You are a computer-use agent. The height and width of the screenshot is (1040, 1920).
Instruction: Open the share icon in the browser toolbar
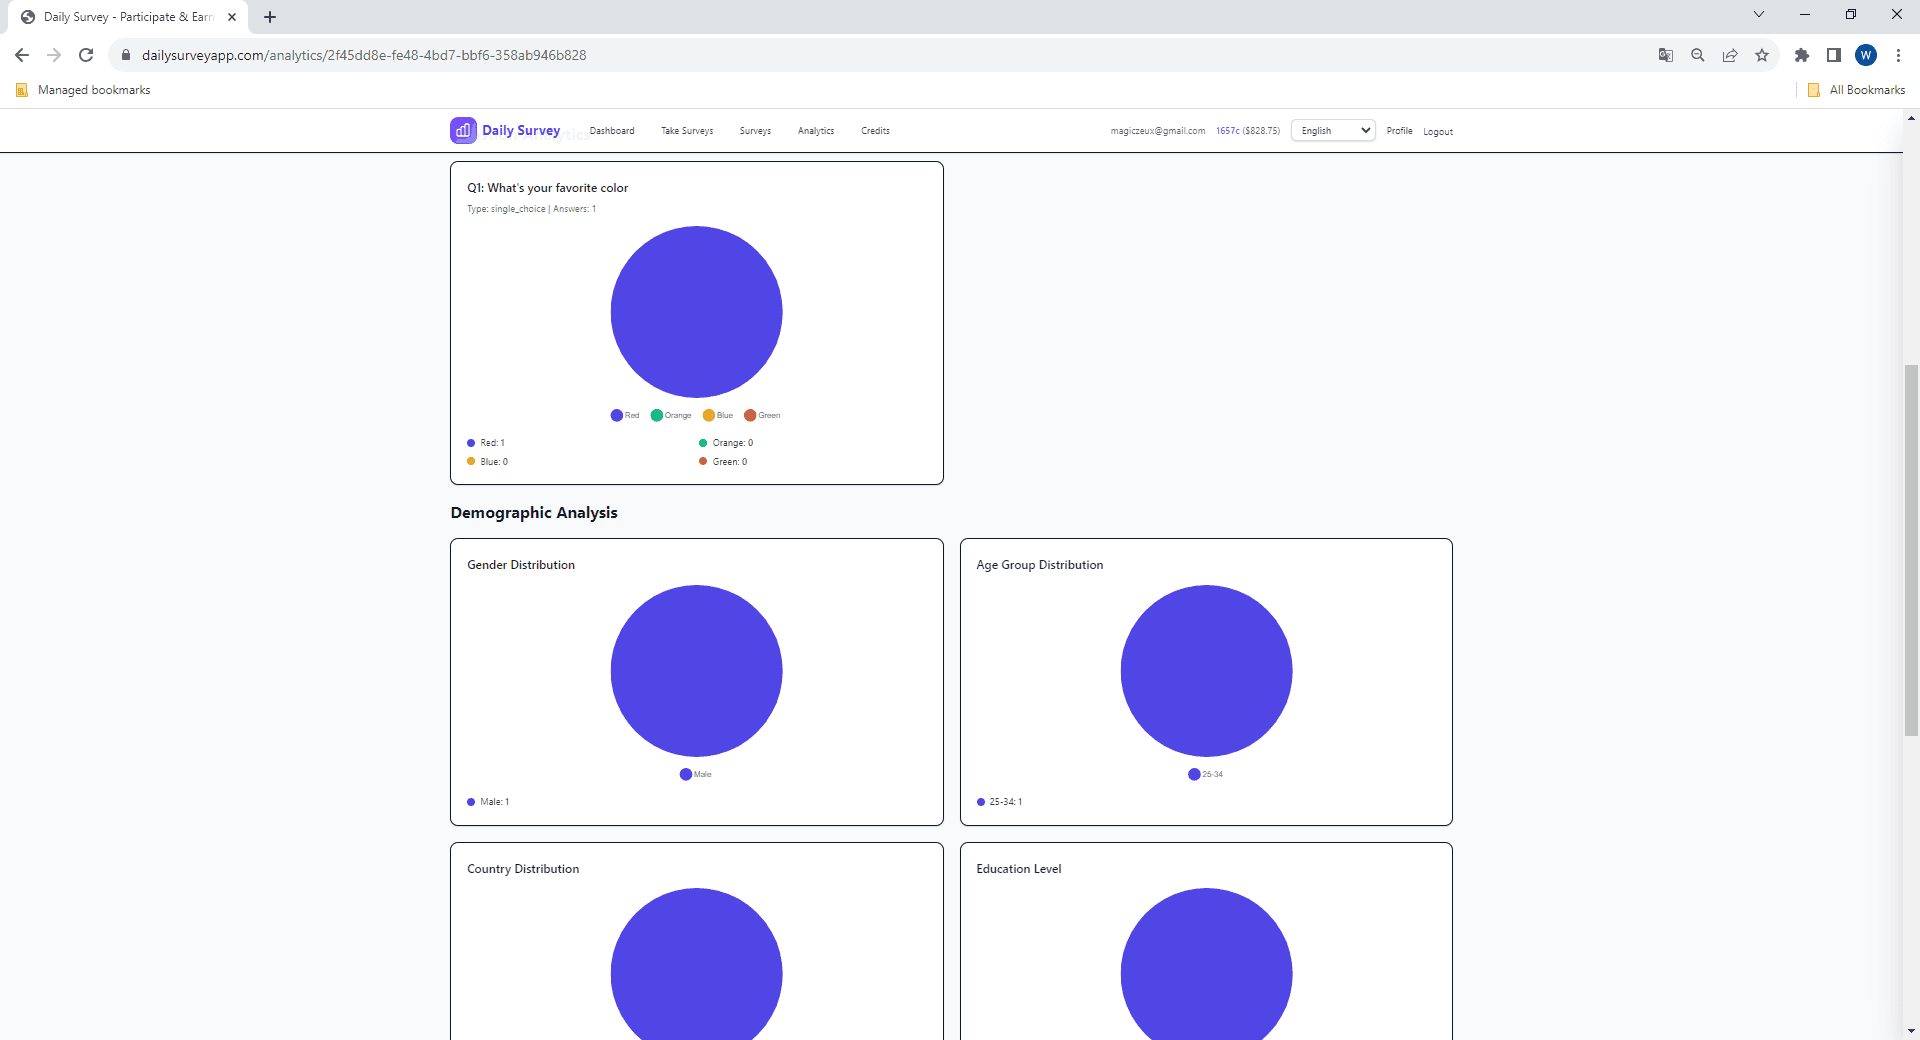[1730, 55]
